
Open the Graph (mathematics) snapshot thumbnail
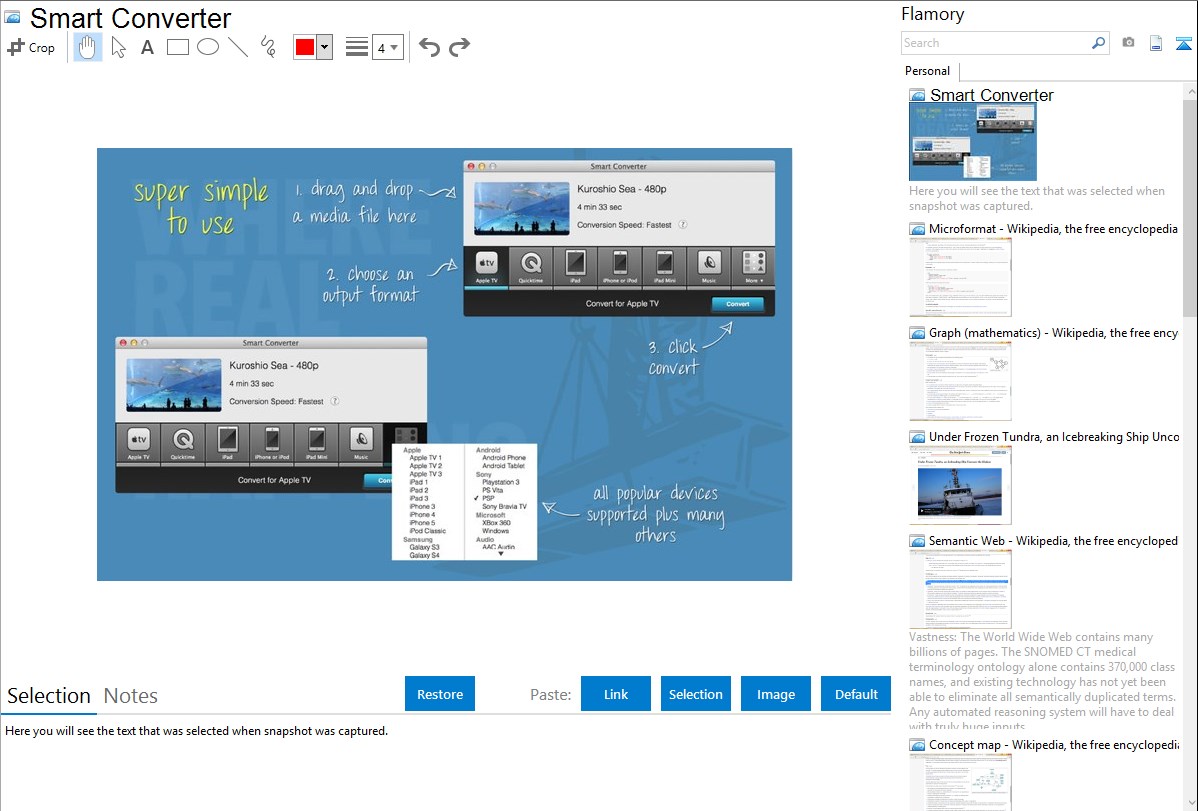(960, 381)
